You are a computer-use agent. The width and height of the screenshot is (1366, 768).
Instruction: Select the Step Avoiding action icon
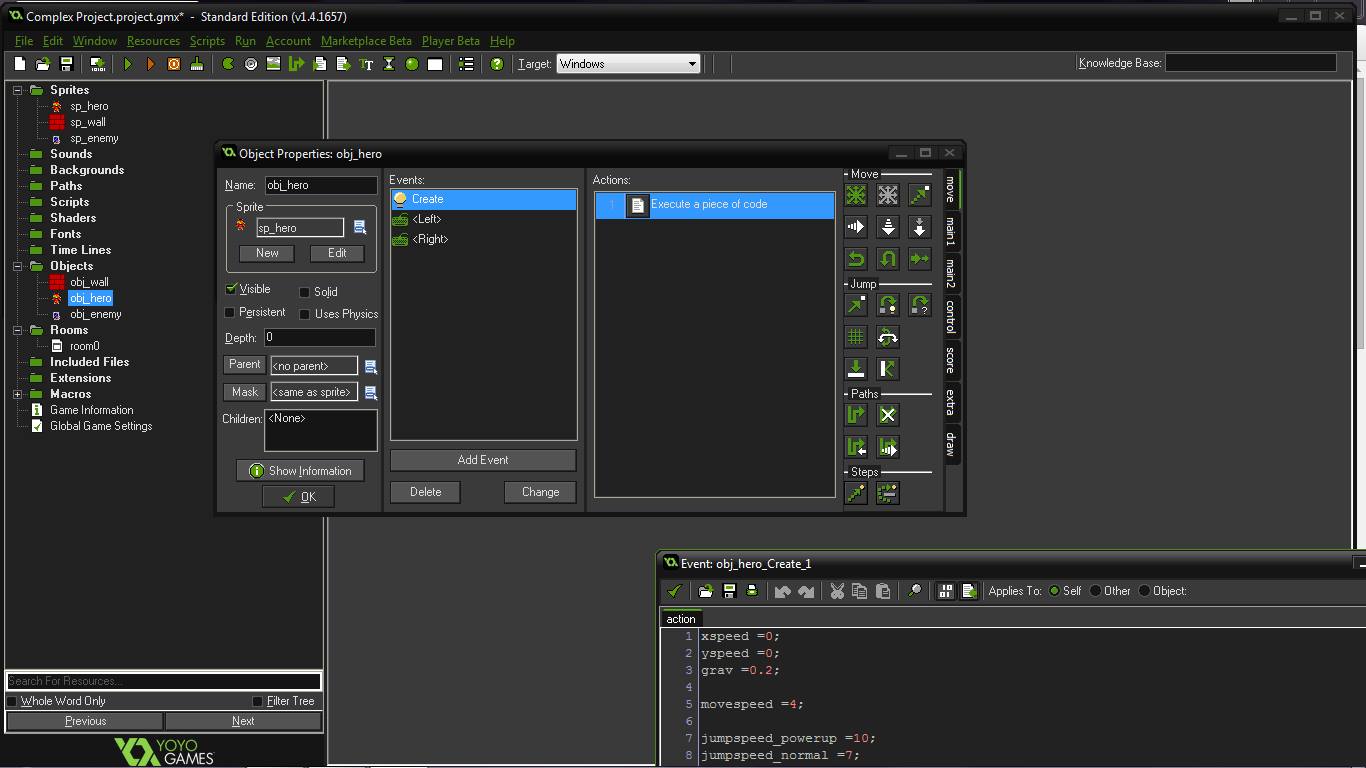pyautogui.click(x=888, y=493)
